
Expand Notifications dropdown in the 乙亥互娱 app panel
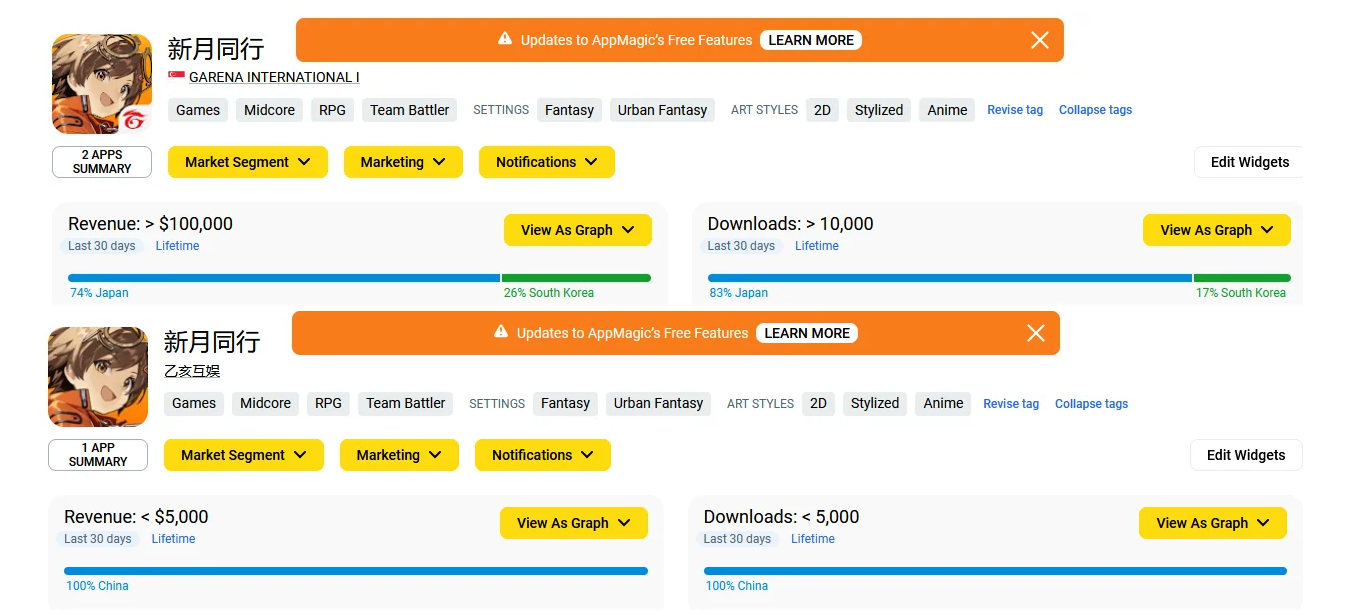543,455
